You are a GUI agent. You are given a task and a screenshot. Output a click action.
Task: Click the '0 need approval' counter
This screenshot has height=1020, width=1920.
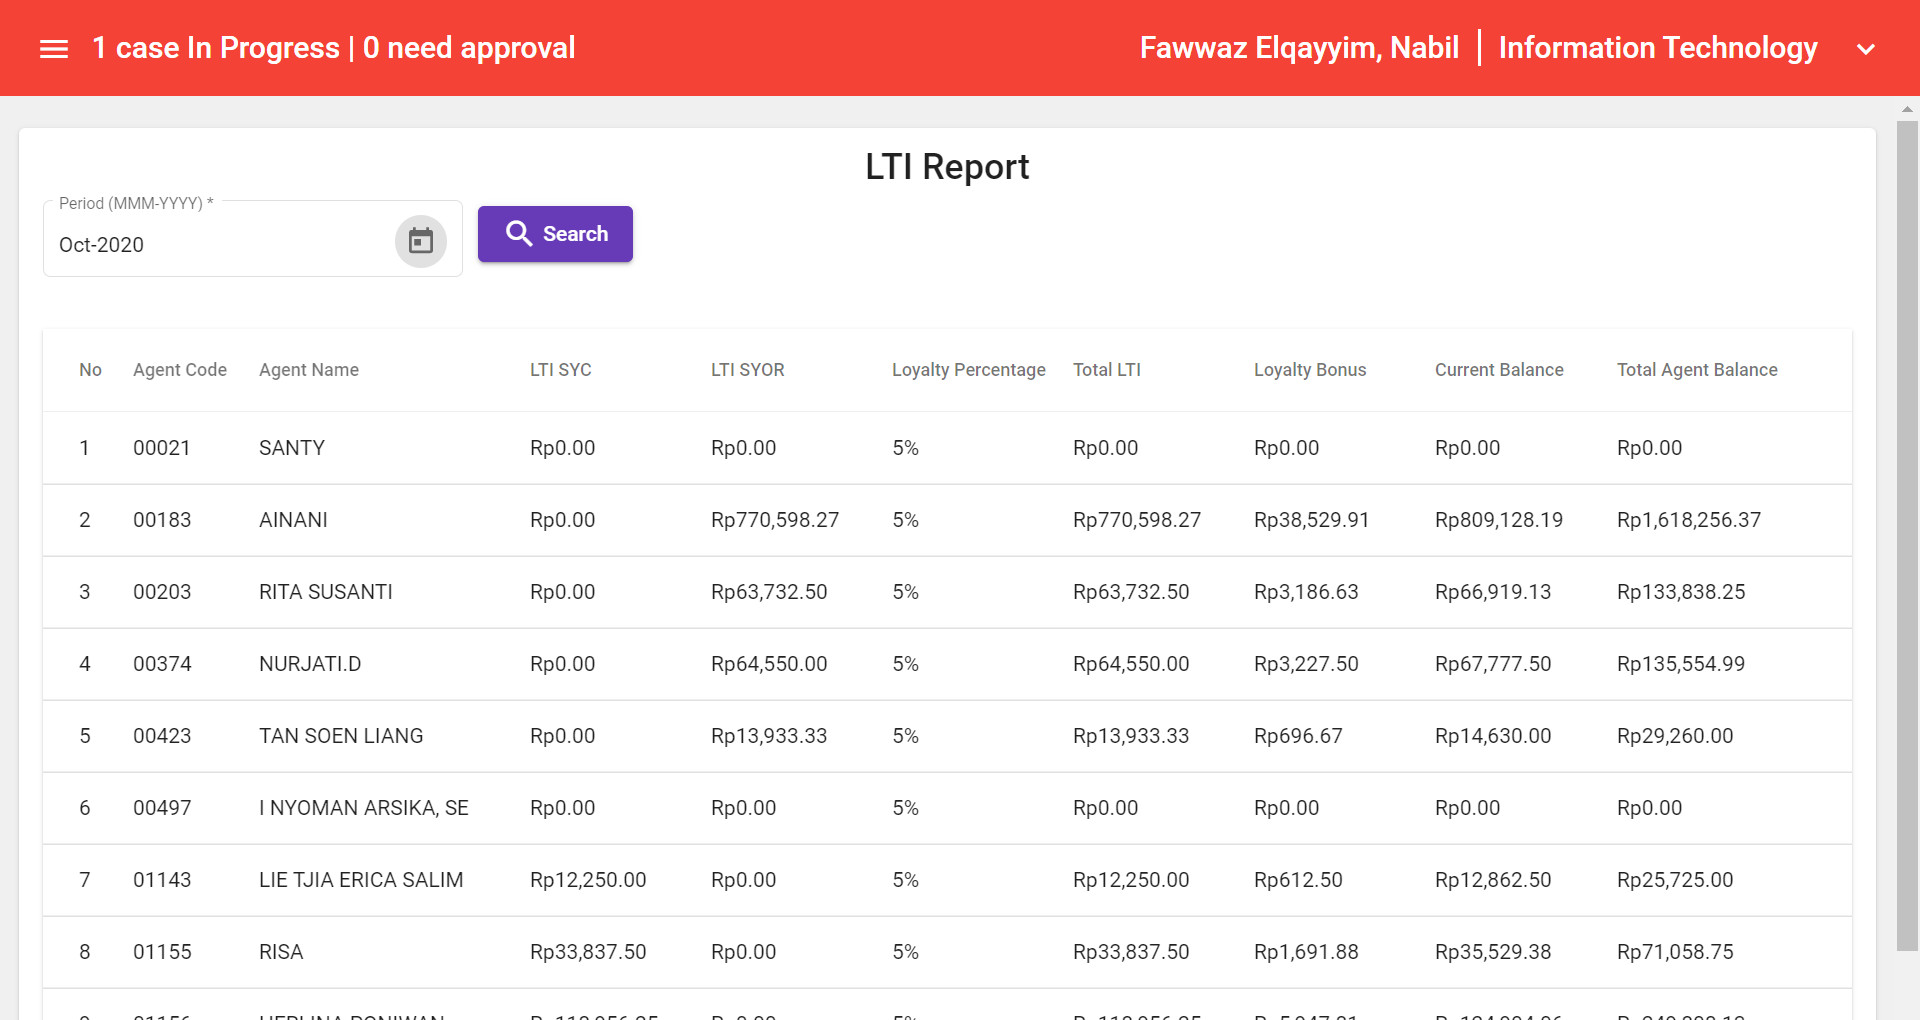click(470, 47)
